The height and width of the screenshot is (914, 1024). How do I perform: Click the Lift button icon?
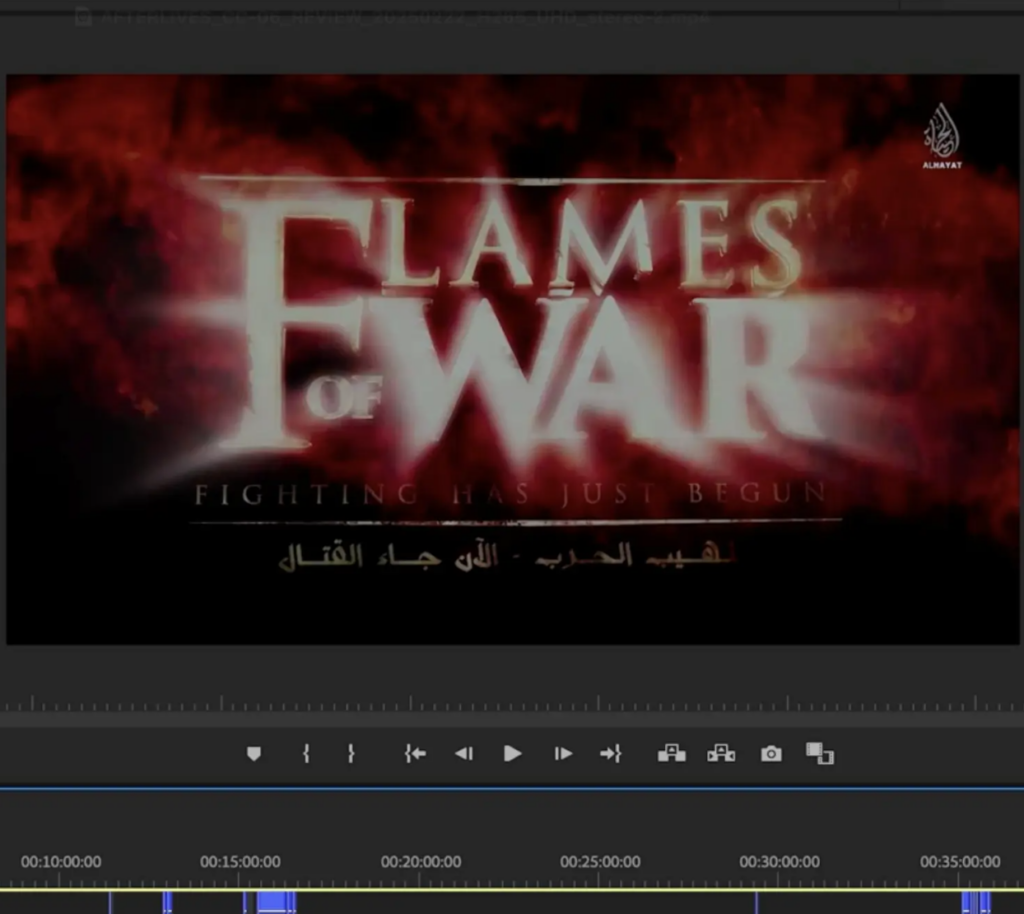tap(671, 754)
